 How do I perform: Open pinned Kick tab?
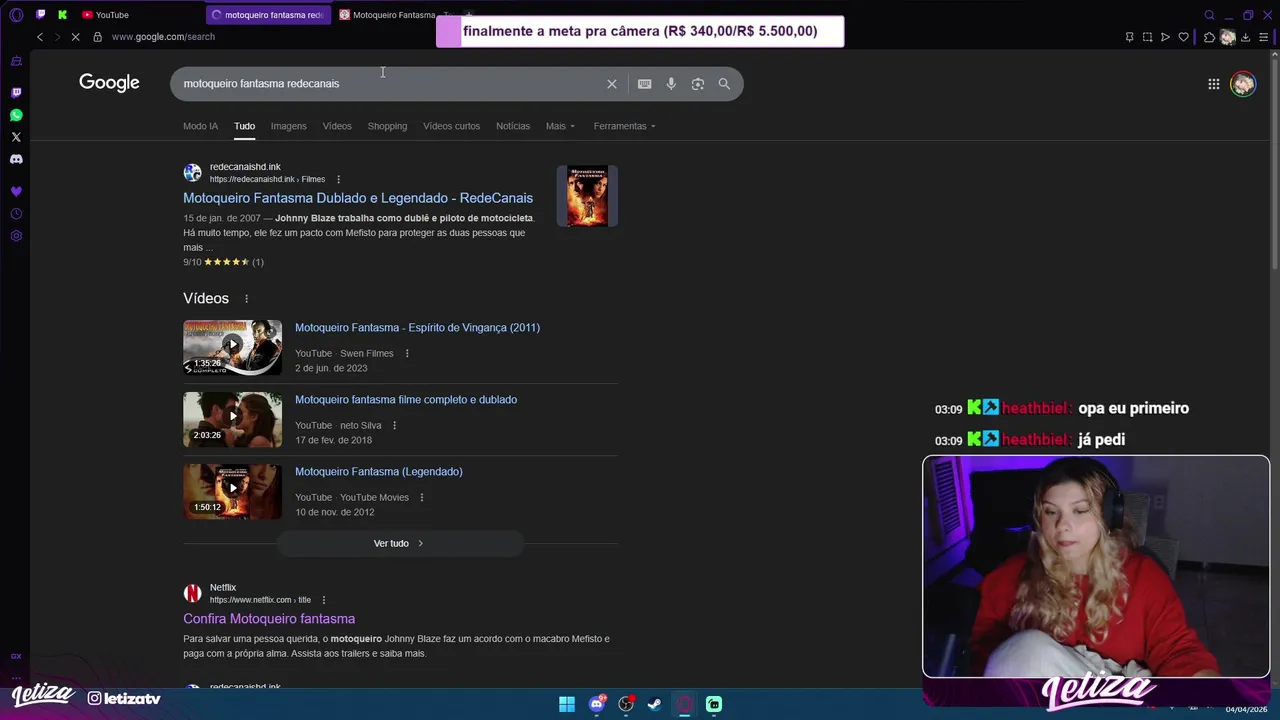pos(62,15)
